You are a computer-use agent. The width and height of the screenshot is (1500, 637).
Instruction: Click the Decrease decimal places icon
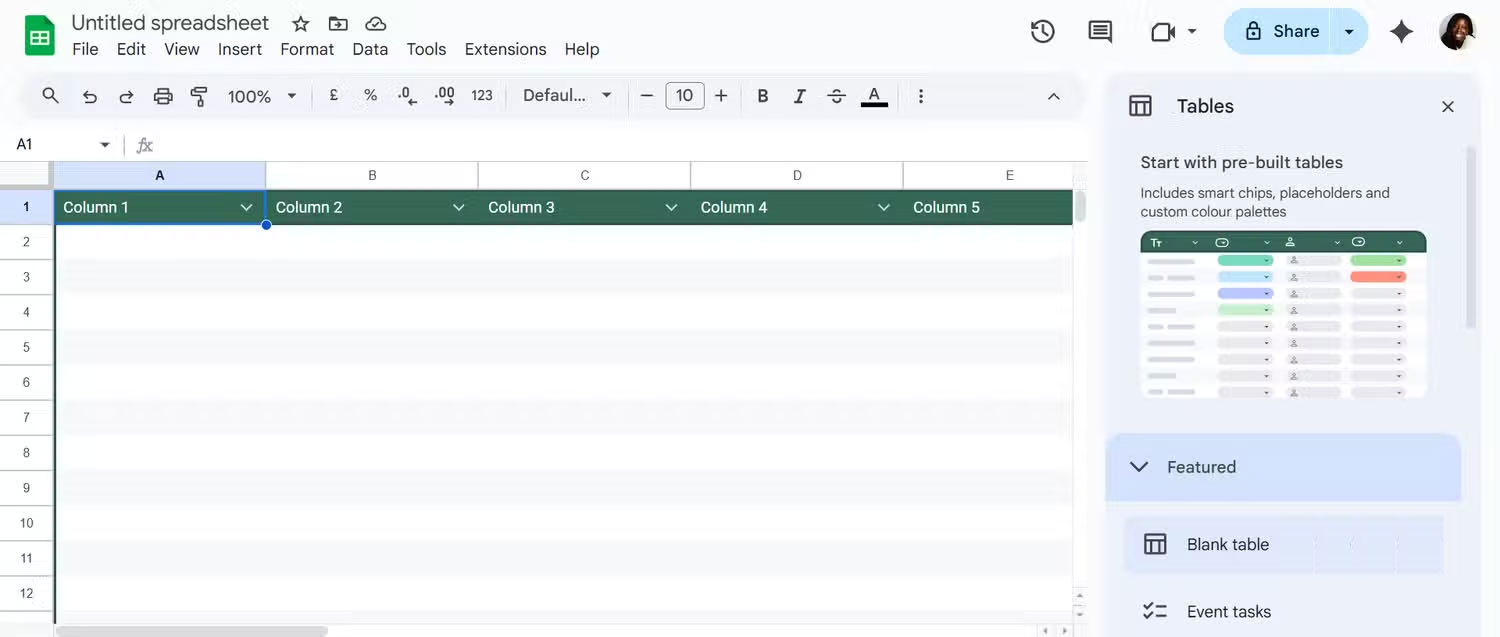[406, 96]
